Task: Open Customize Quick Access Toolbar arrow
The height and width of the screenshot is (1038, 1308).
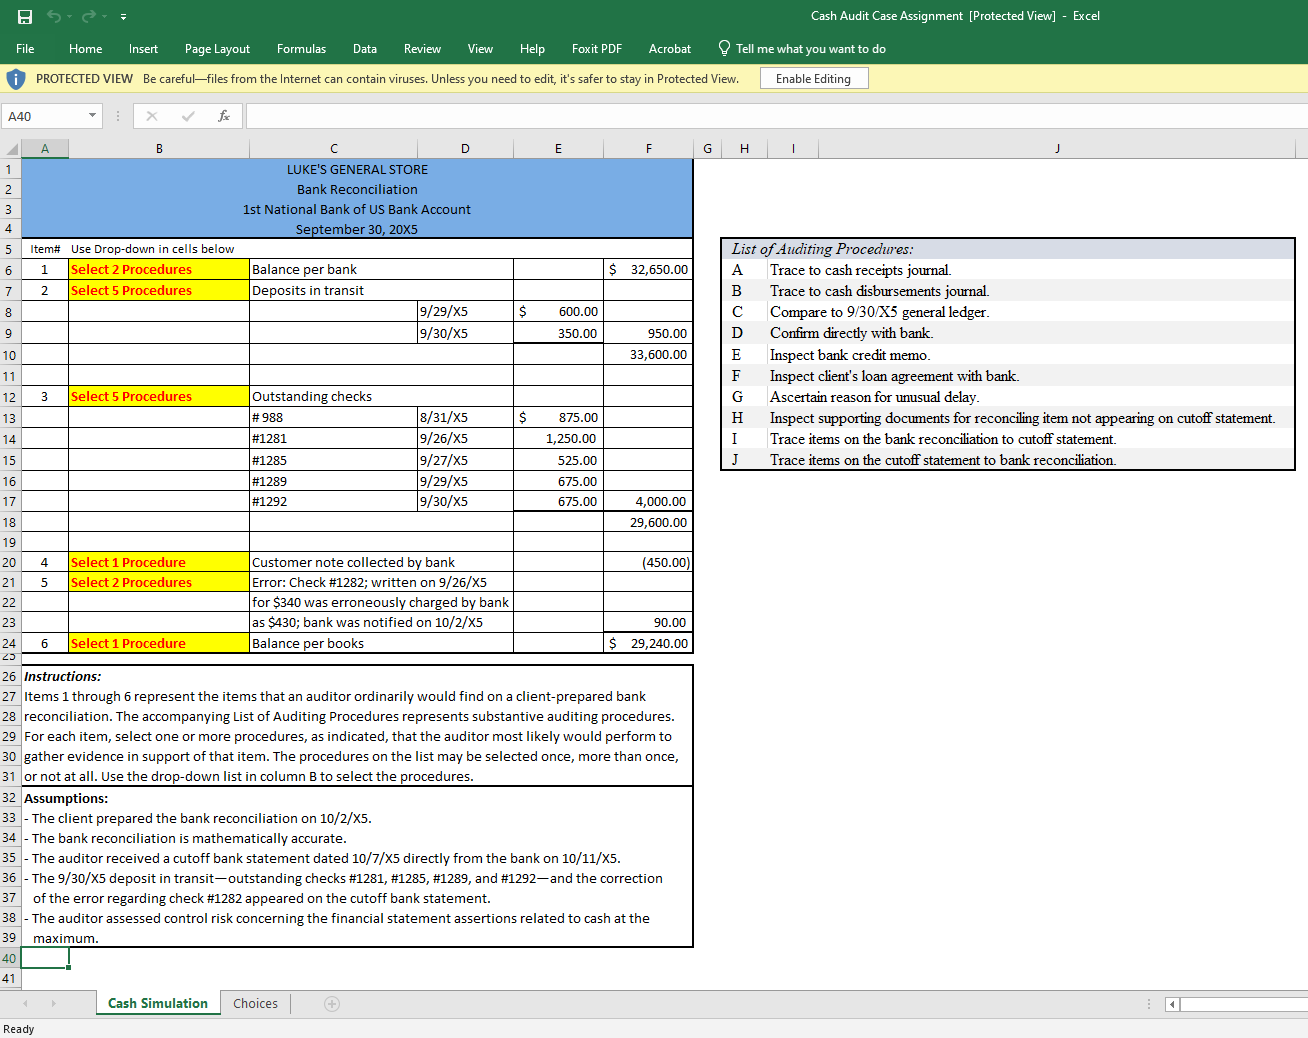Action: (x=123, y=17)
